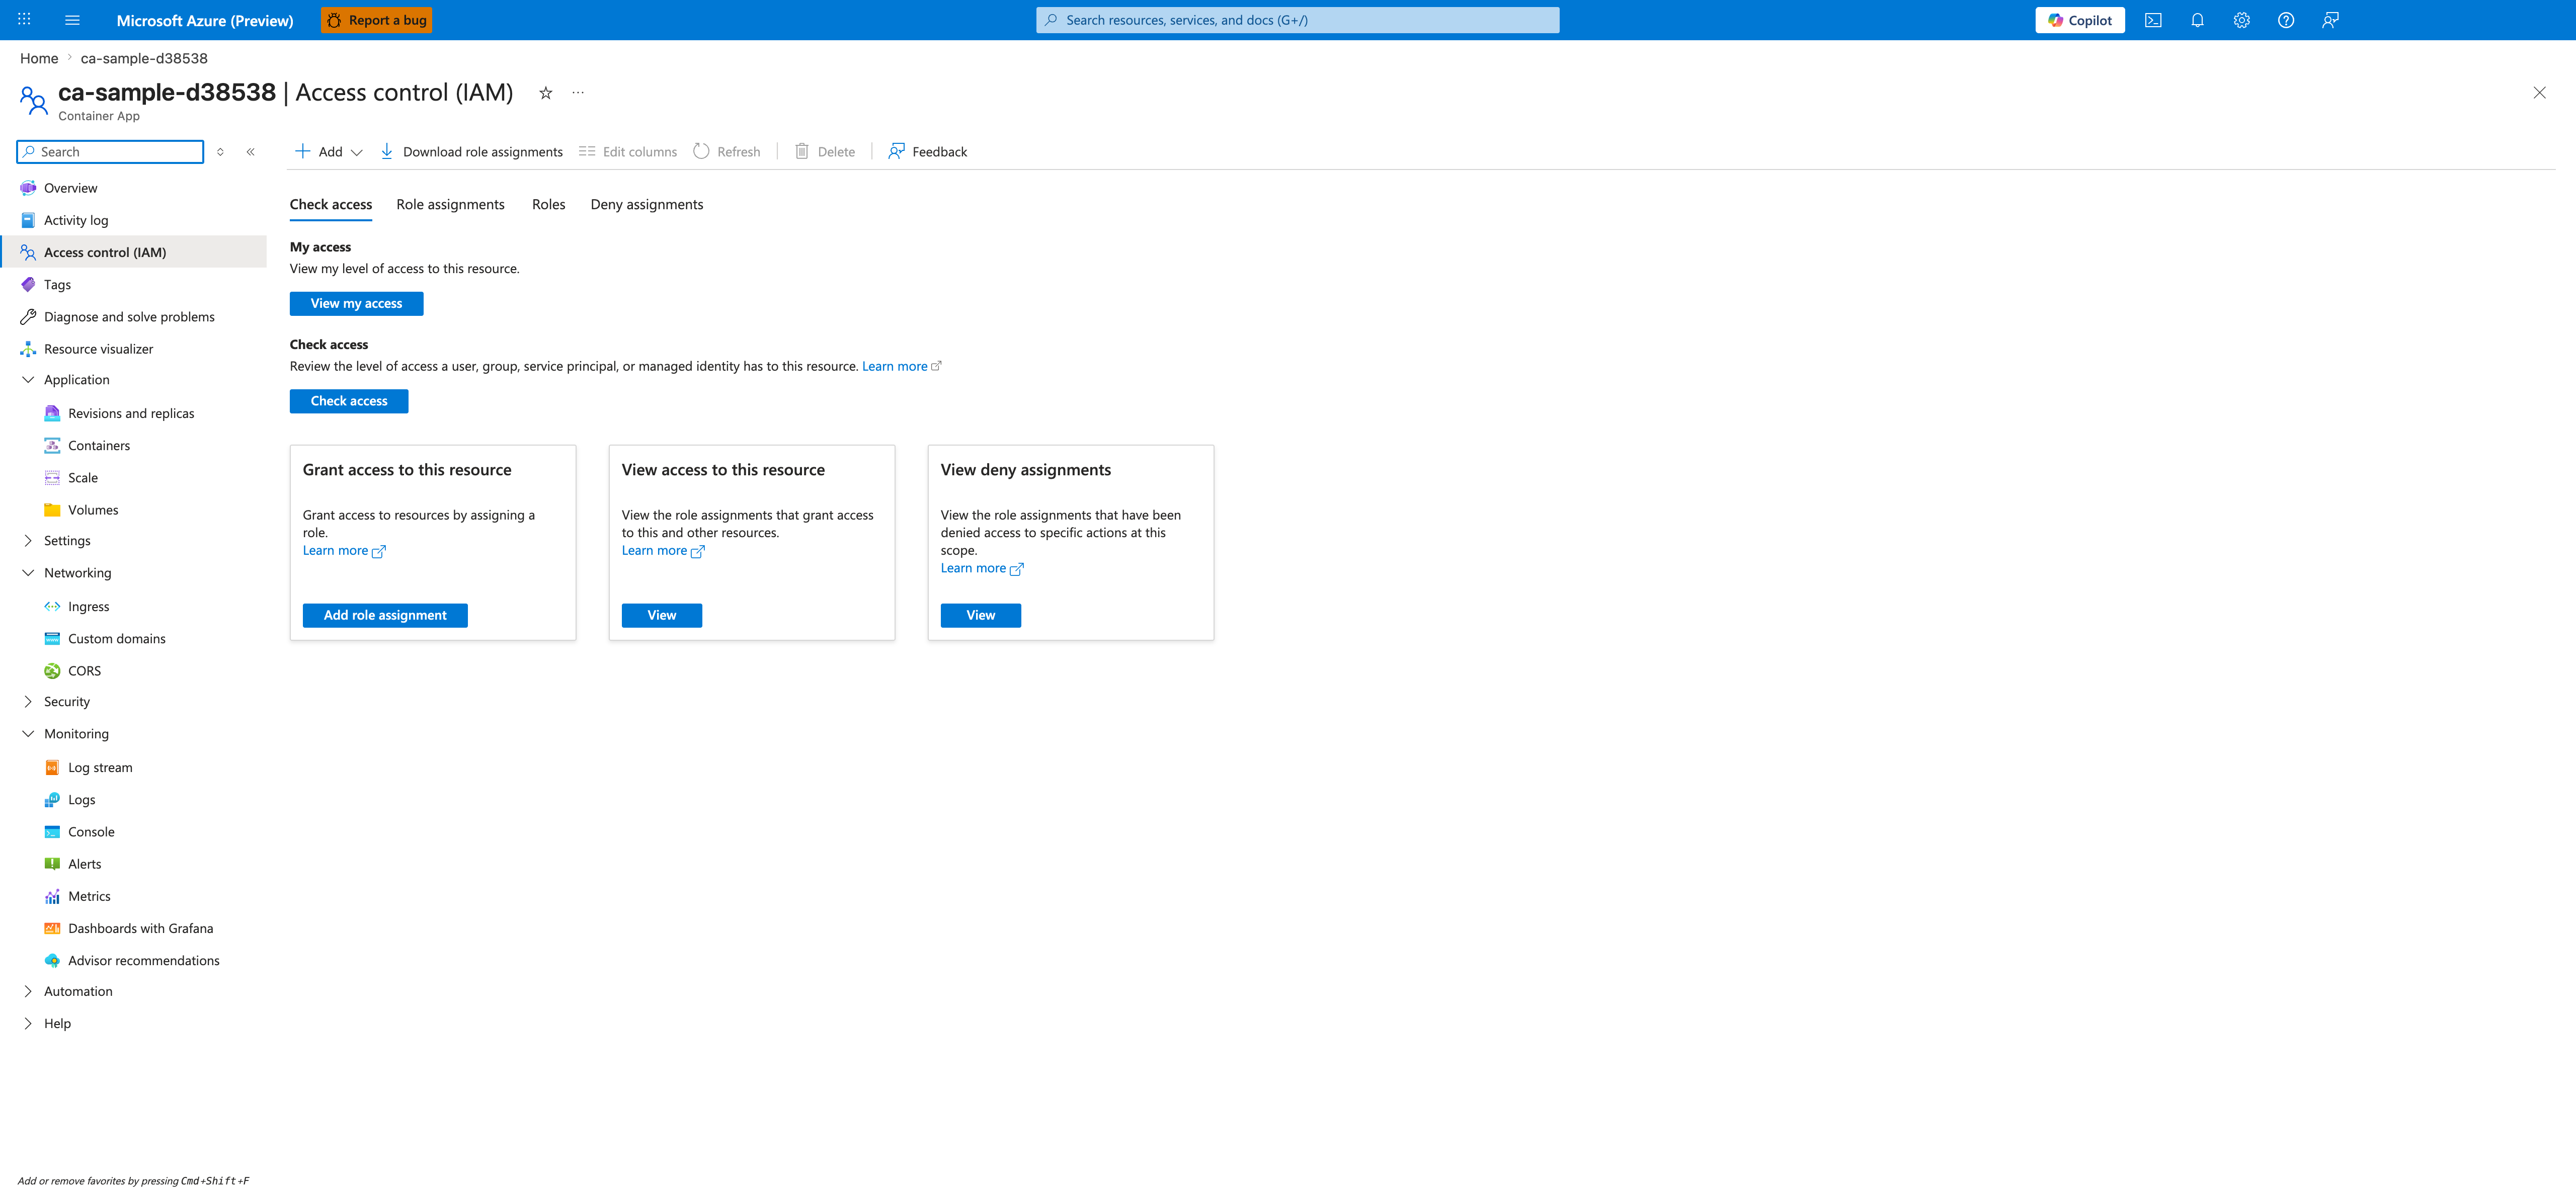The image size is (2576, 1191).
Task: Open the Add dropdown in toolbar
Action: [328, 152]
